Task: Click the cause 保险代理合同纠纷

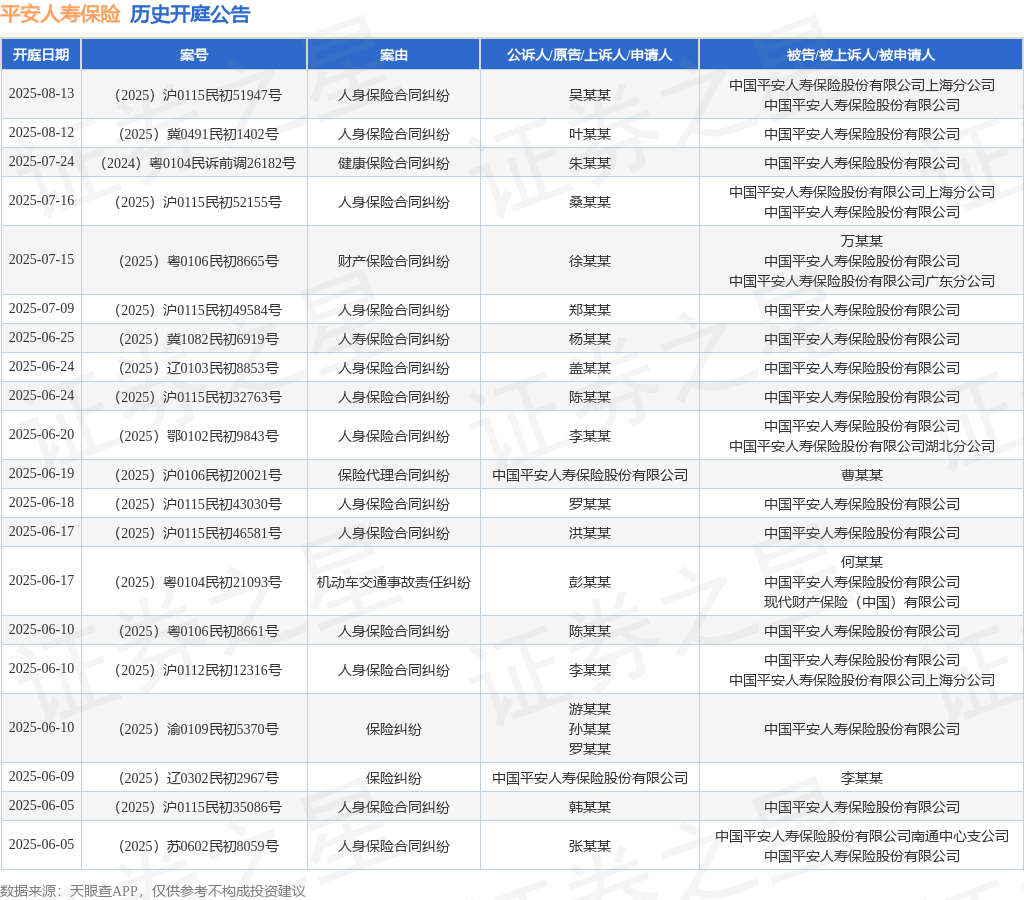Action: point(394,475)
